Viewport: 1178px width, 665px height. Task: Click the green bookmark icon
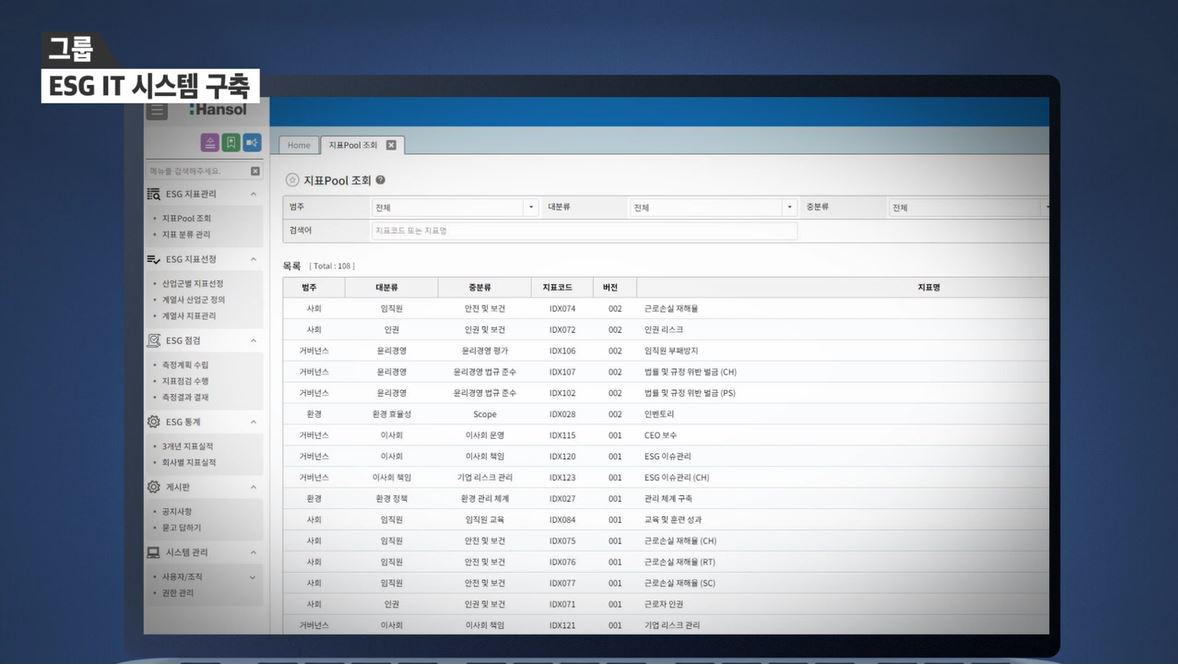point(231,142)
